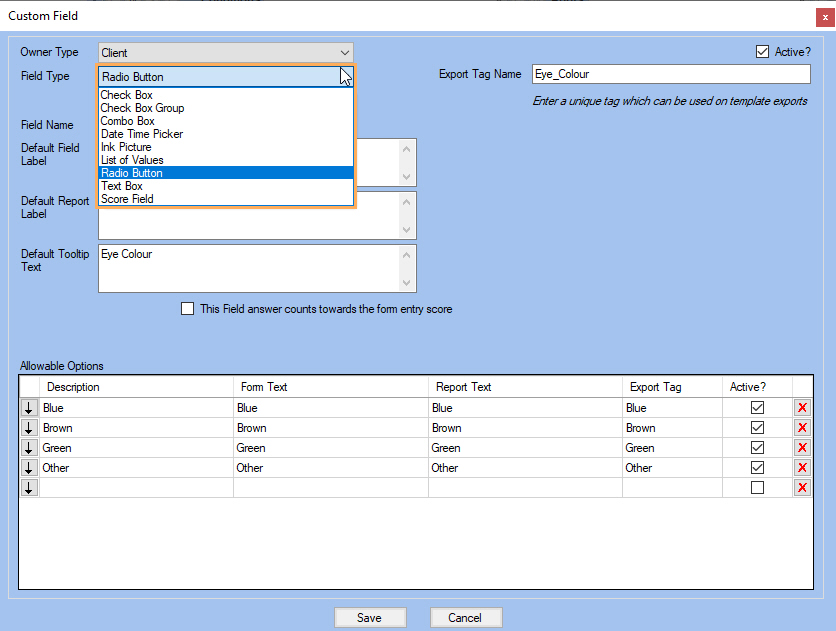Choose List of Values field type
The height and width of the screenshot is (631, 836).
coord(226,160)
